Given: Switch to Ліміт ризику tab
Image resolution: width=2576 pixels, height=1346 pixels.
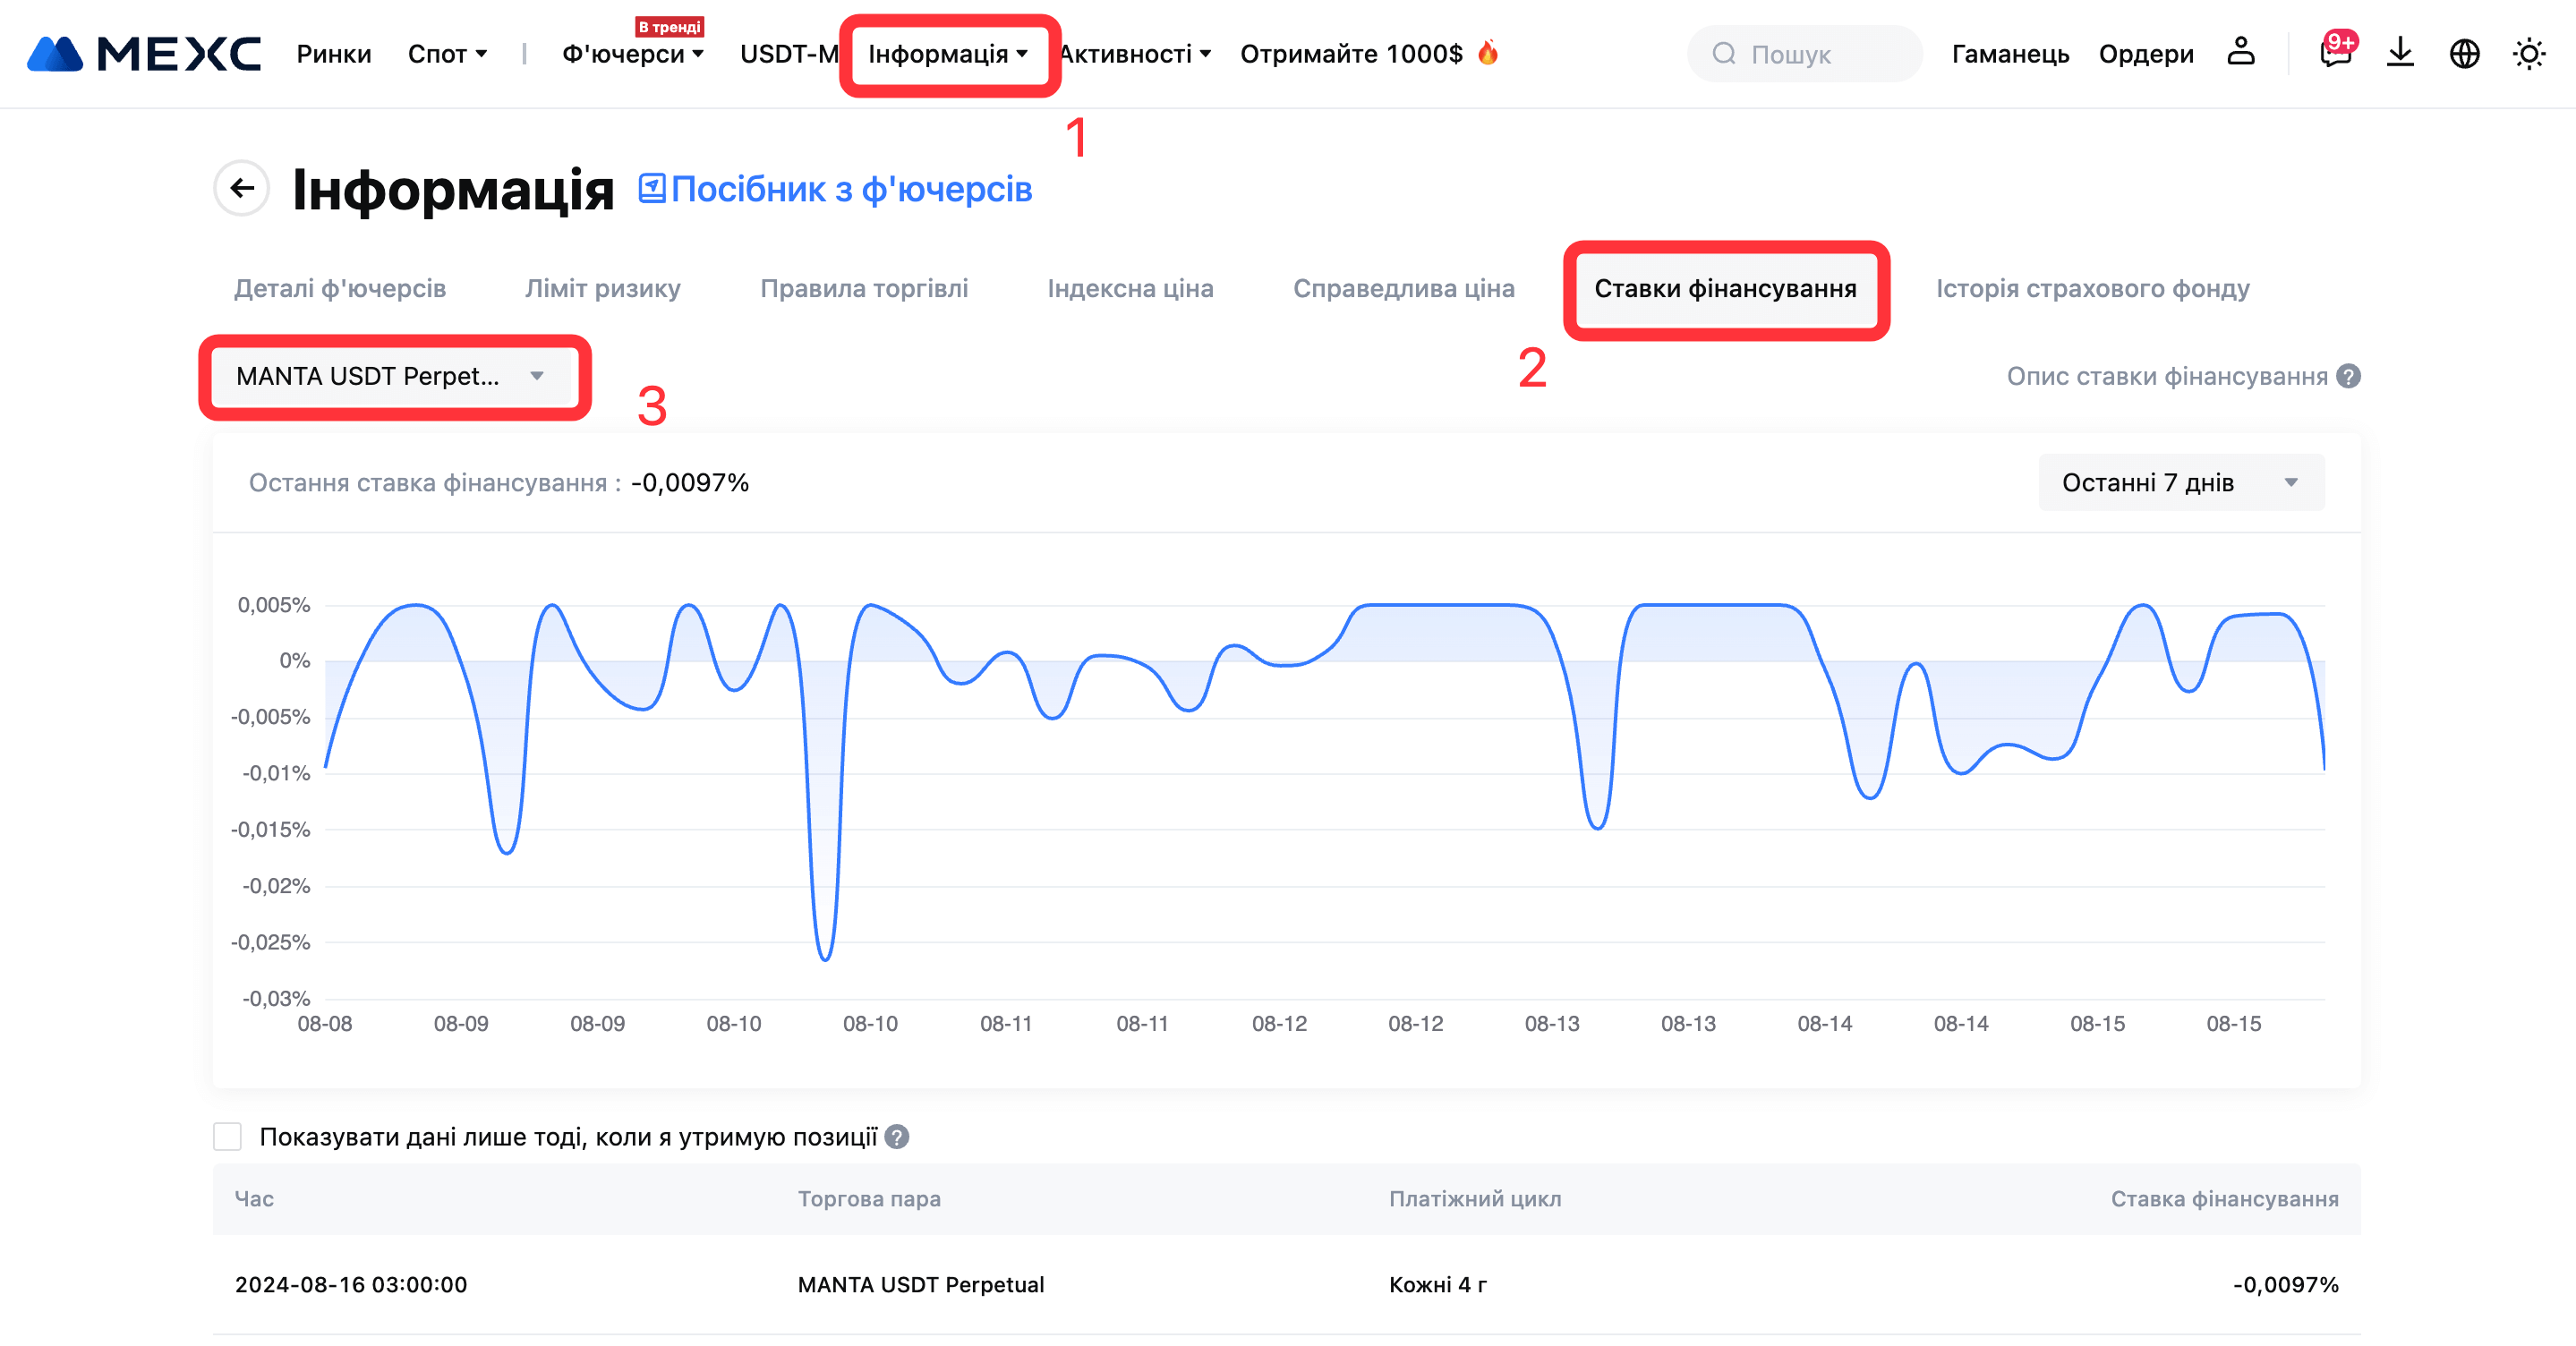Looking at the screenshot, I should point(602,289).
